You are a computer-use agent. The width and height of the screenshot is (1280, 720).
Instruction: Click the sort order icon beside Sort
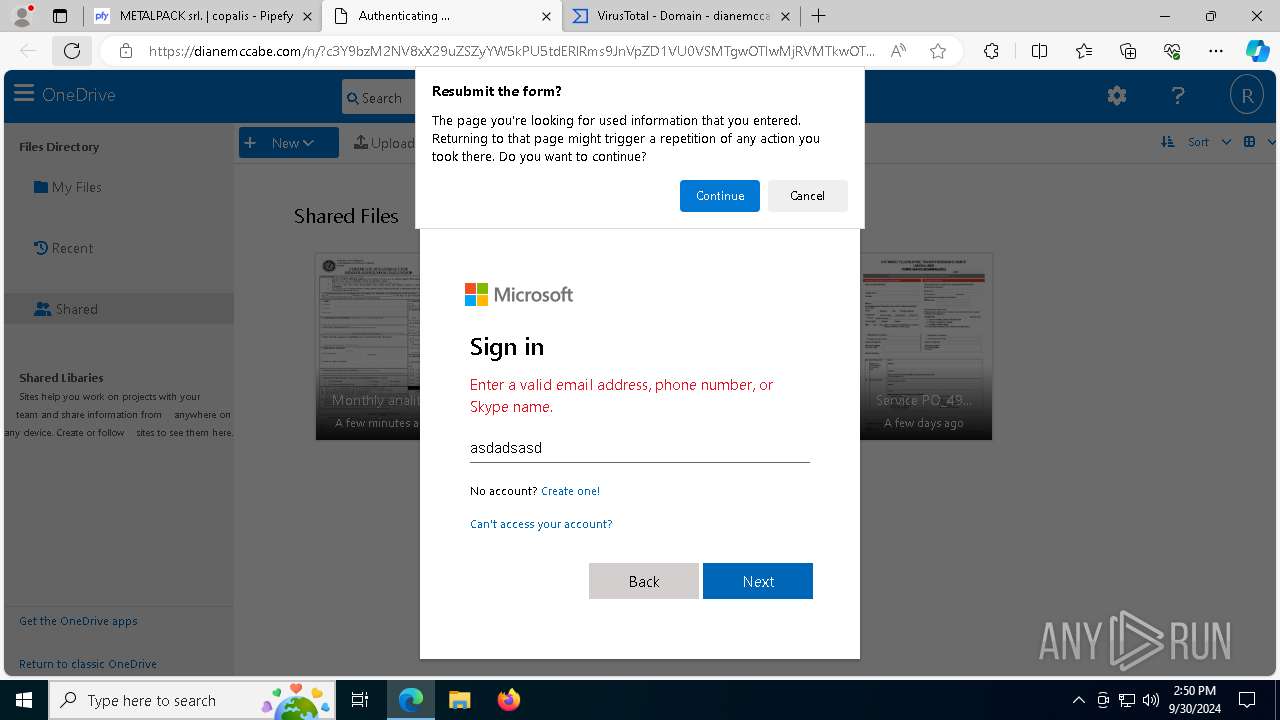(1167, 142)
